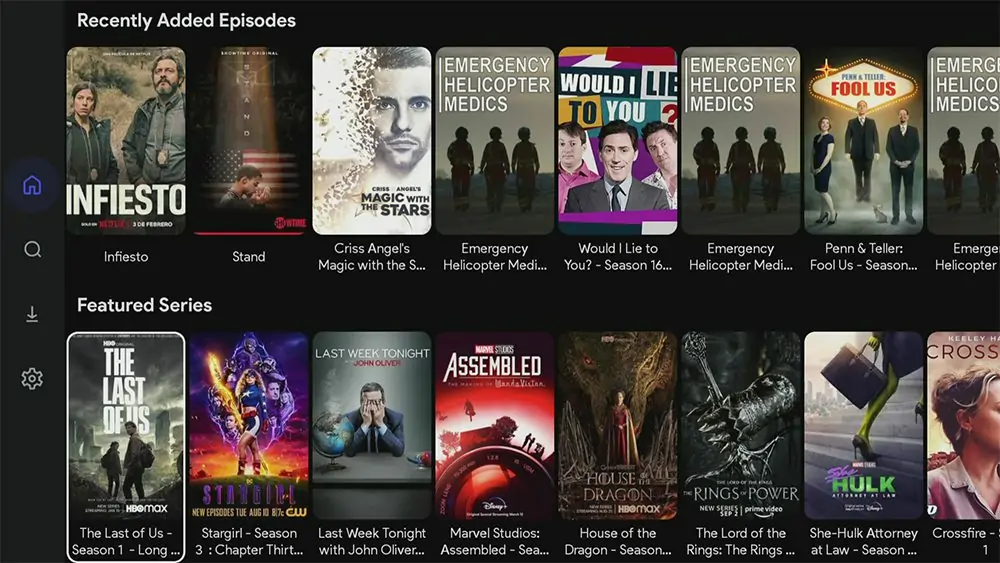
Task: Click 'Last Week Tonight with John Oliver' caption
Action: (372, 541)
